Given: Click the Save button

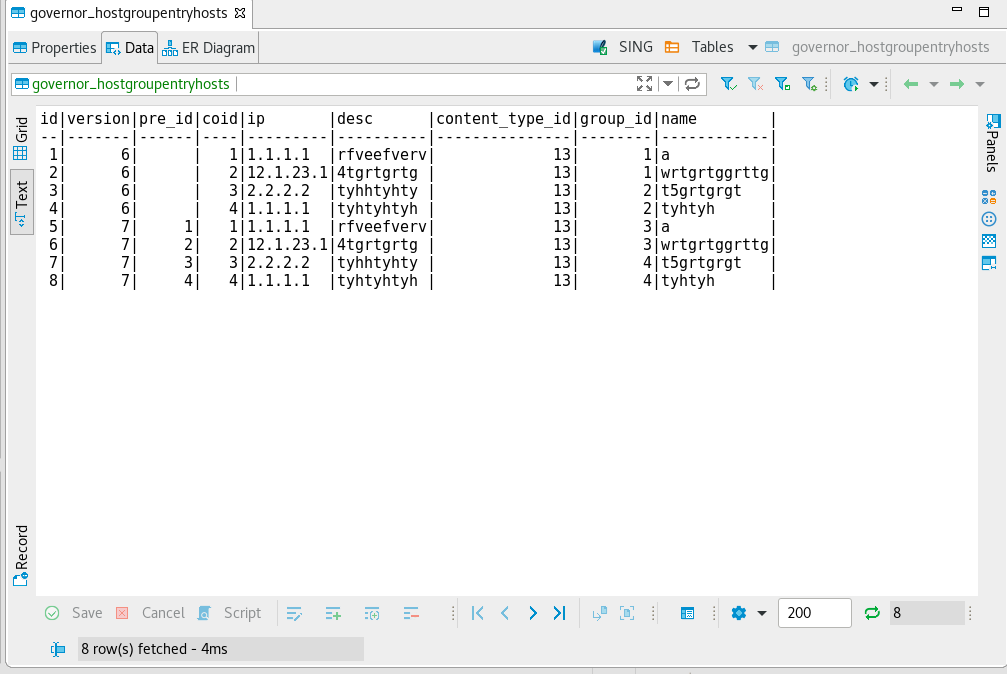Looking at the screenshot, I should point(74,613).
